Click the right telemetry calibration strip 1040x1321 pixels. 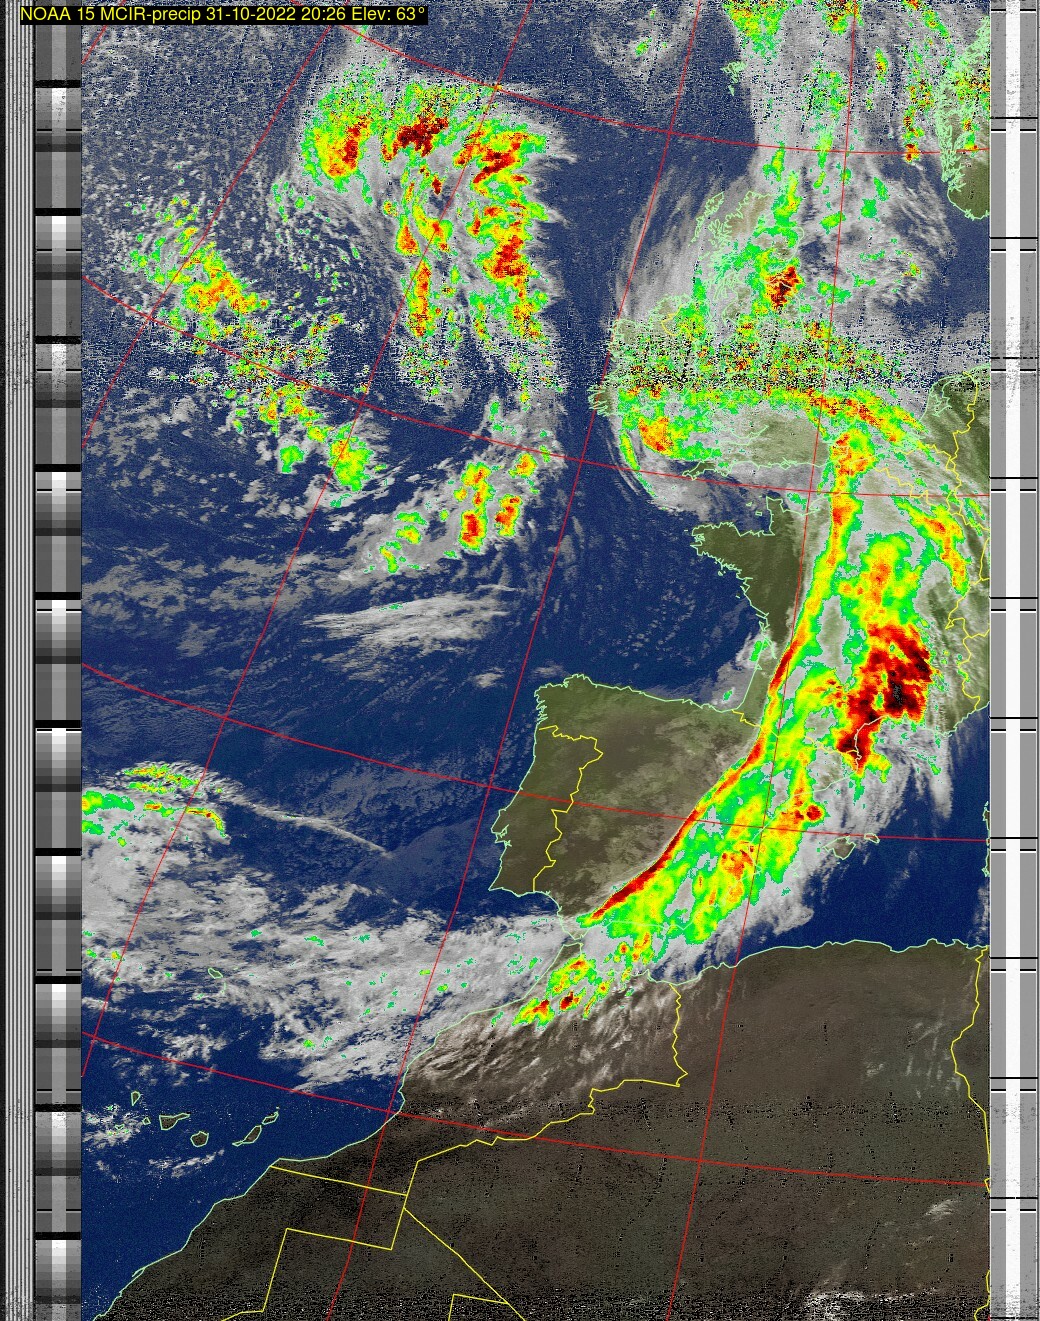point(1012,660)
